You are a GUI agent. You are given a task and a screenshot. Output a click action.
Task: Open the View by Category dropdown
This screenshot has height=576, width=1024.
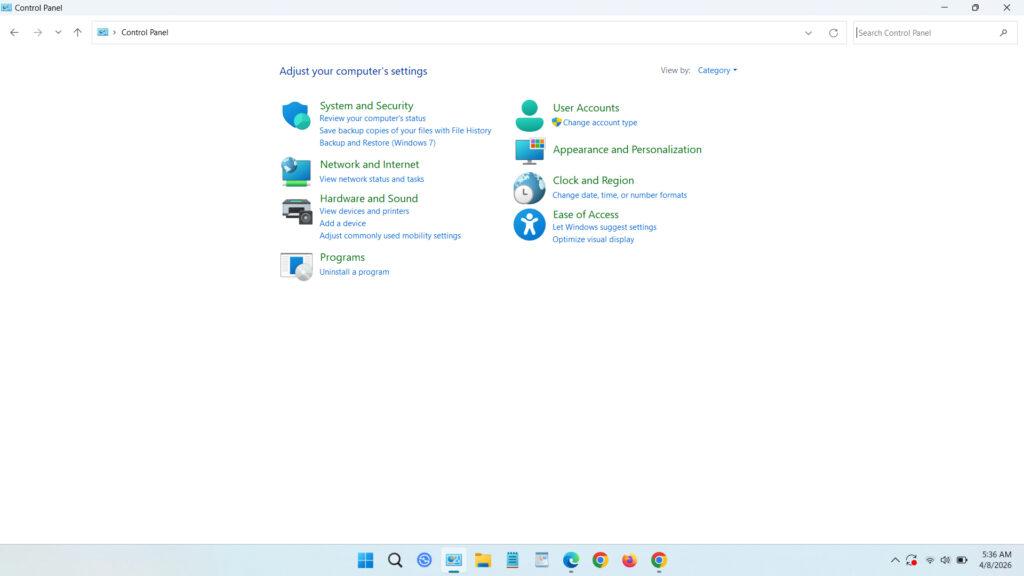tap(716, 70)
